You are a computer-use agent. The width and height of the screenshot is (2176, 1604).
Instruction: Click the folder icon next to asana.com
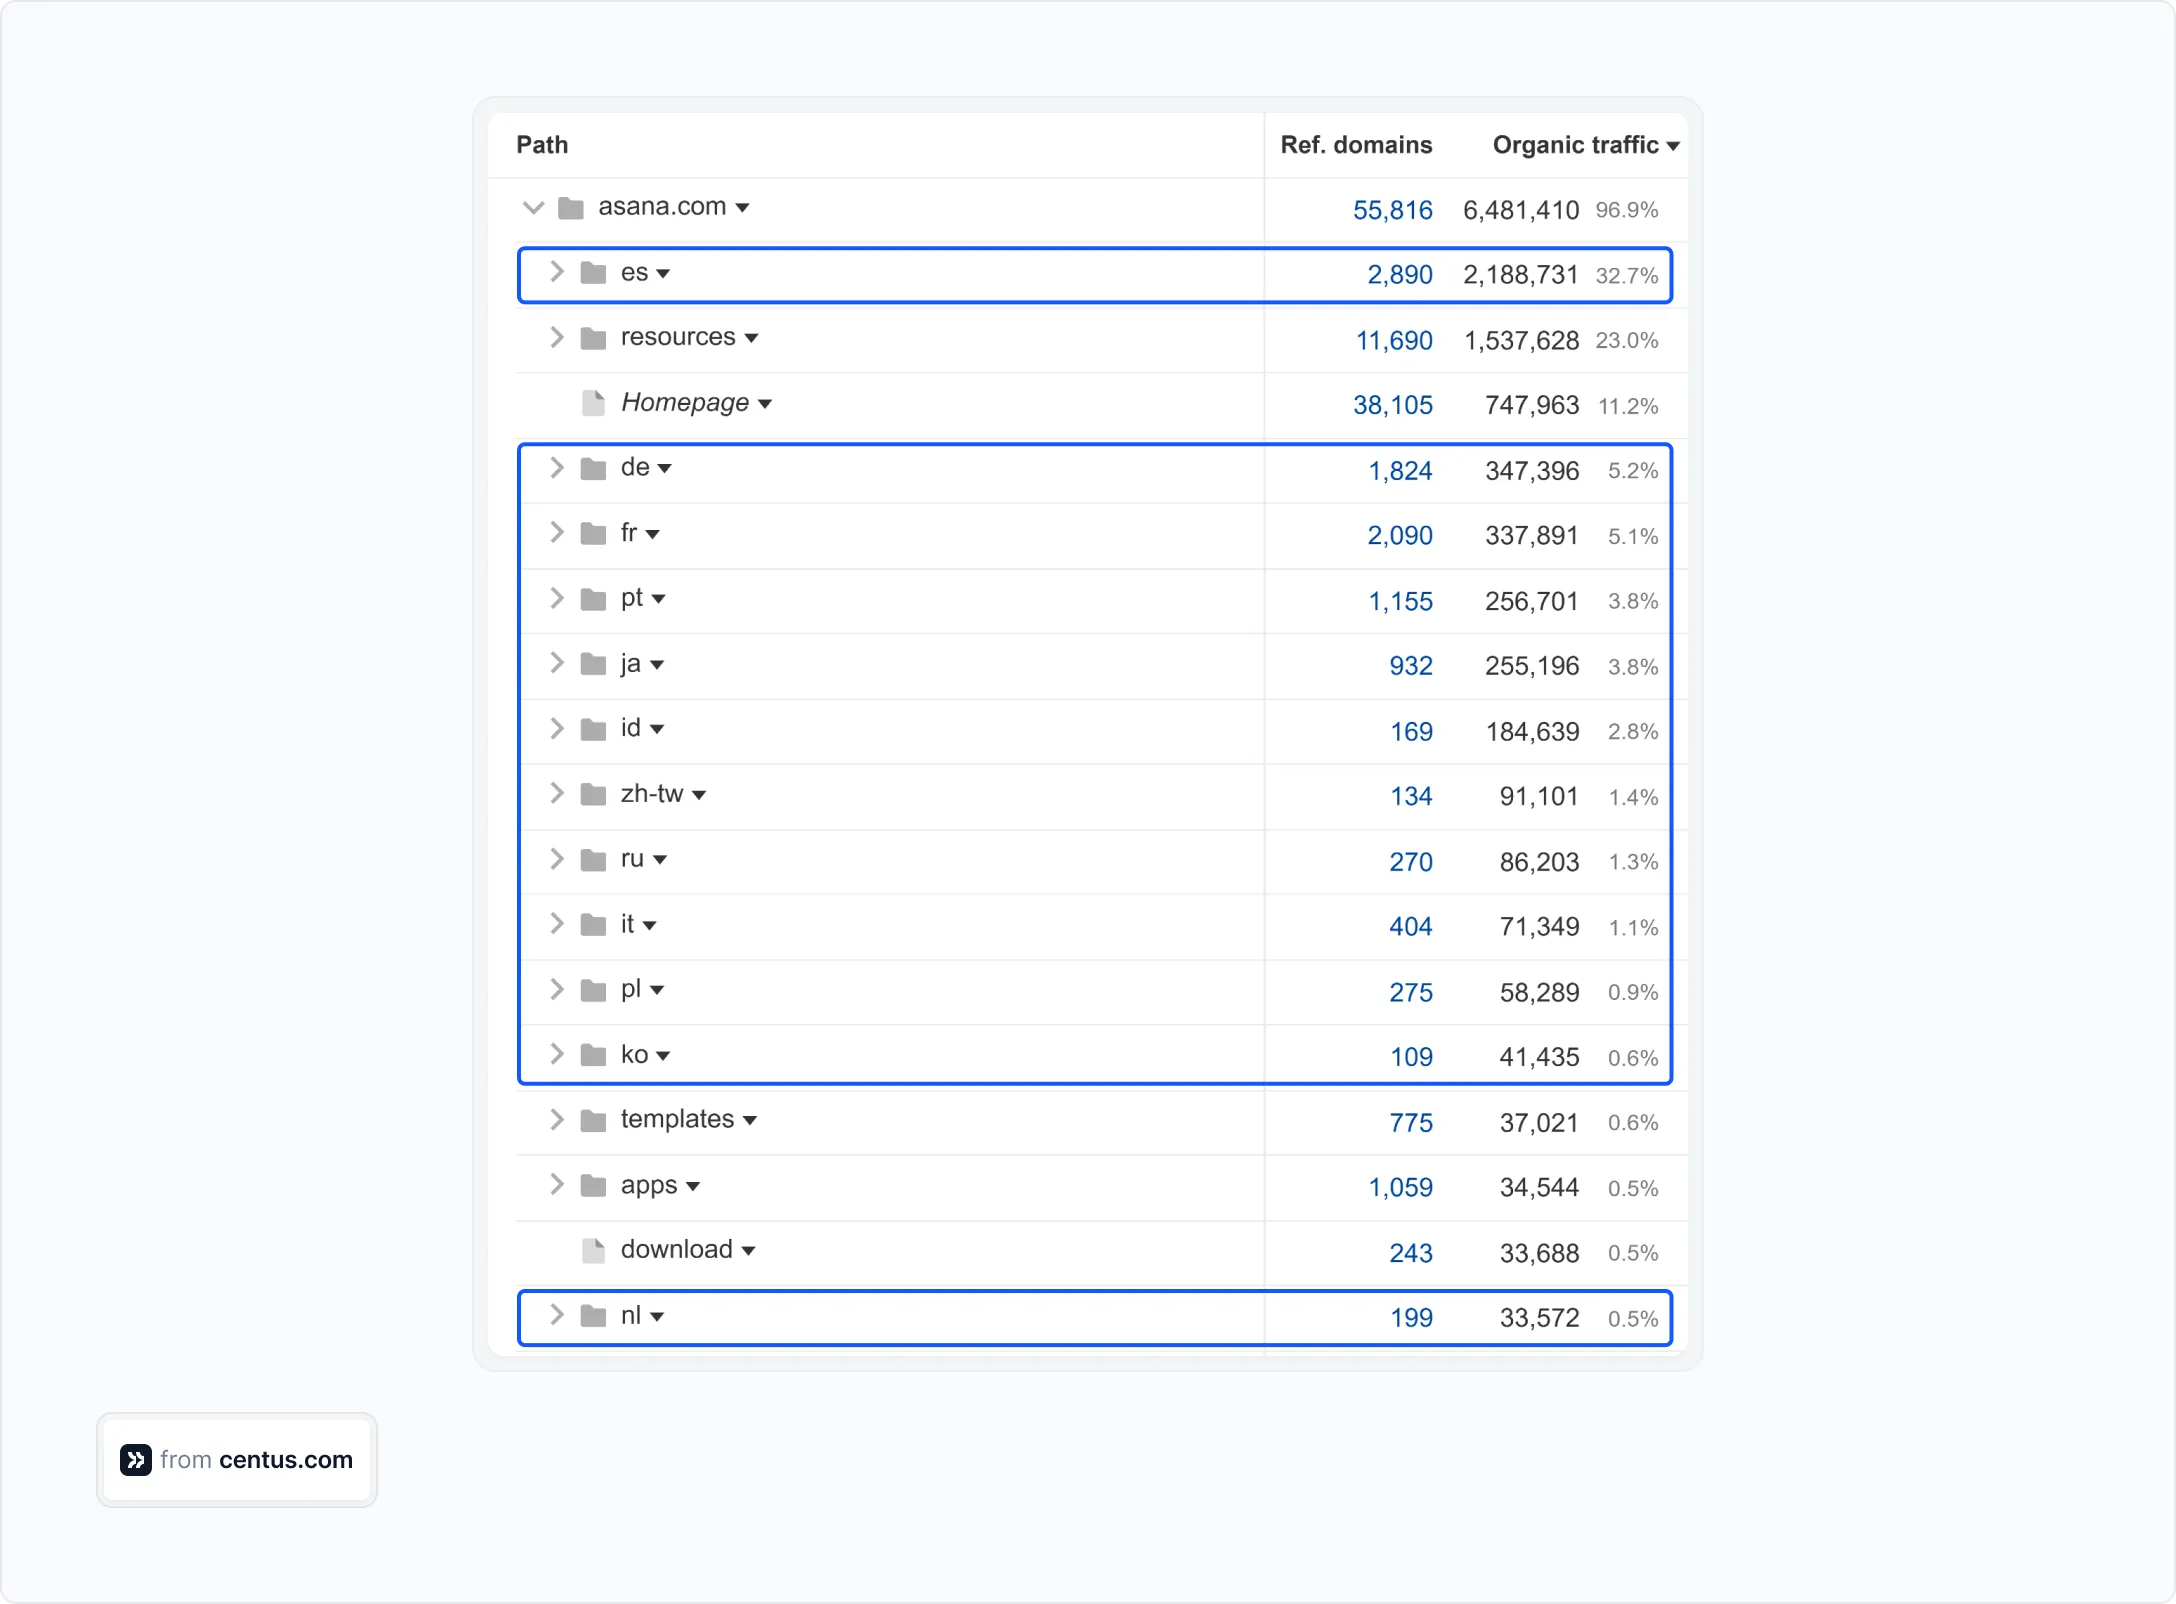click(571, 207)
